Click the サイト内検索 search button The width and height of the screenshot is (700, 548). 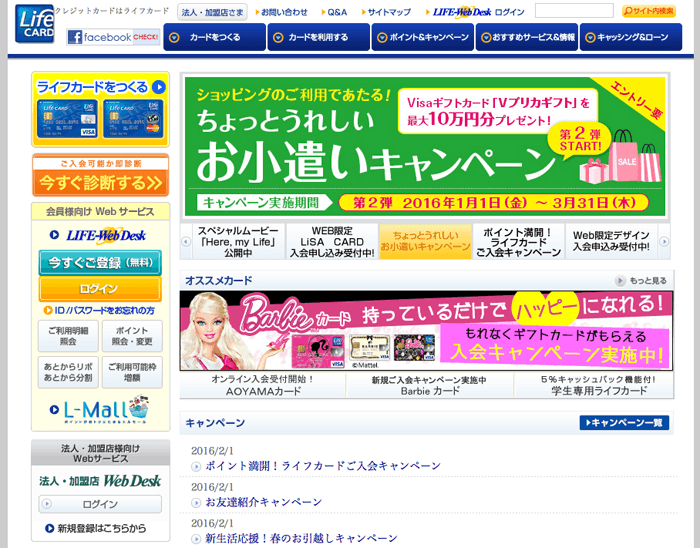[x=649, y=11]
